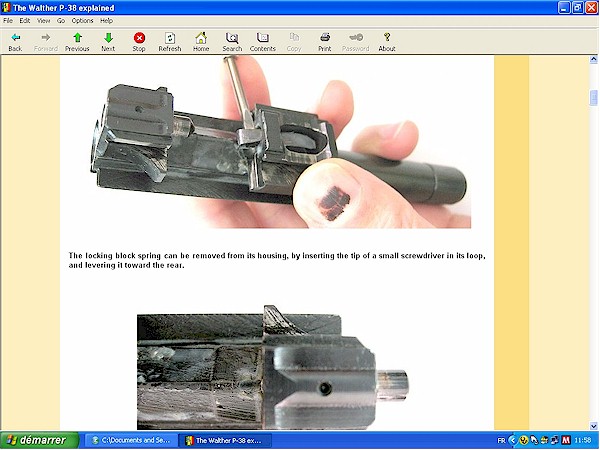Image resolution: width=600 pixels, height=450 pixels.
Task: Open the File menu
Action: coord(8,21)
